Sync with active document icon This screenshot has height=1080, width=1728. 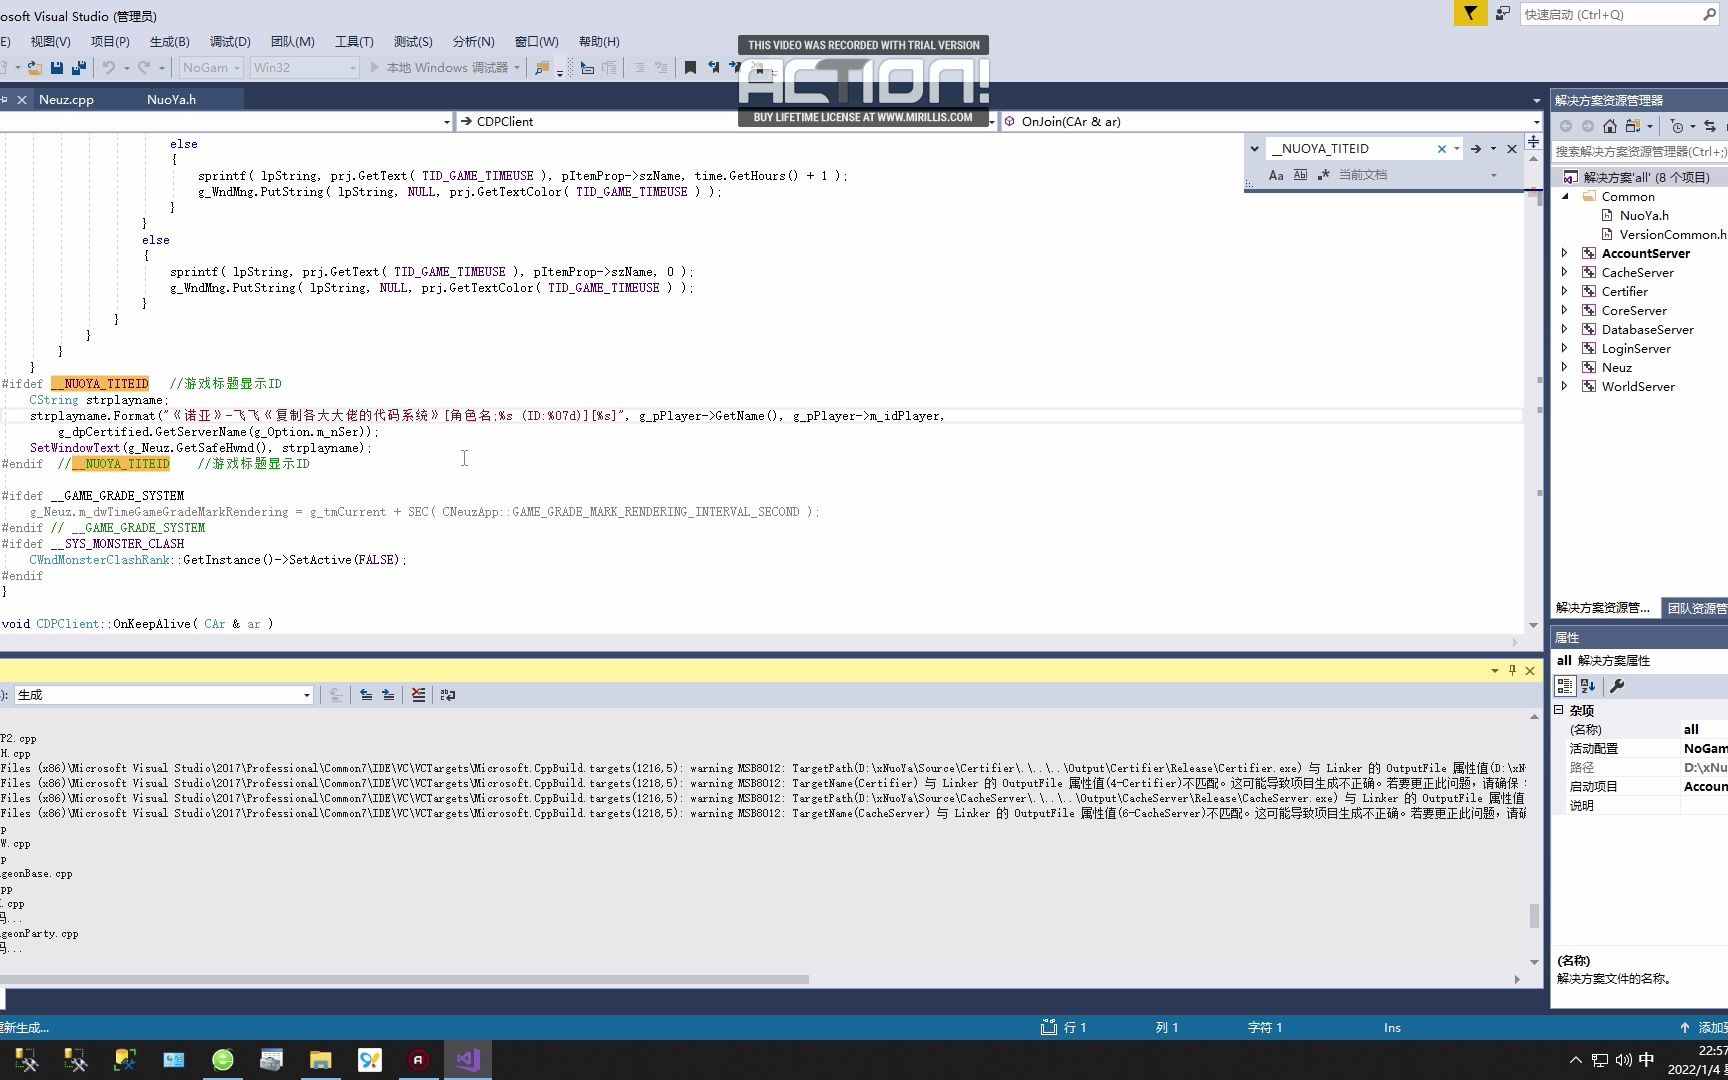[x=1710, y=126]
